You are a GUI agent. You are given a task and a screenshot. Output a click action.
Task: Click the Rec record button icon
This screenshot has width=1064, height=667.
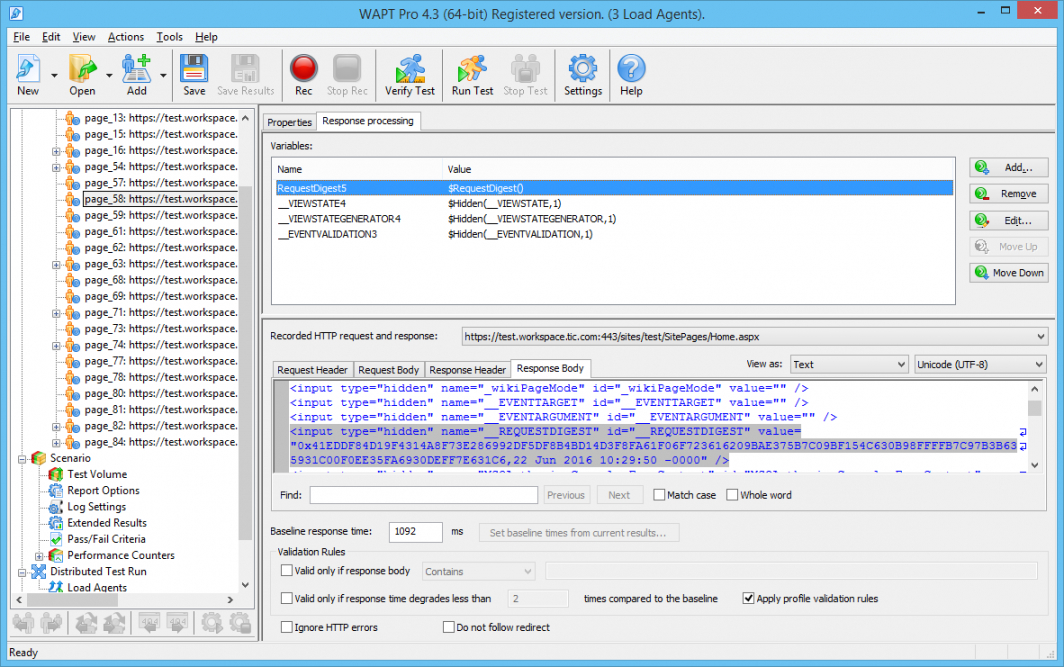click(303, 69)
